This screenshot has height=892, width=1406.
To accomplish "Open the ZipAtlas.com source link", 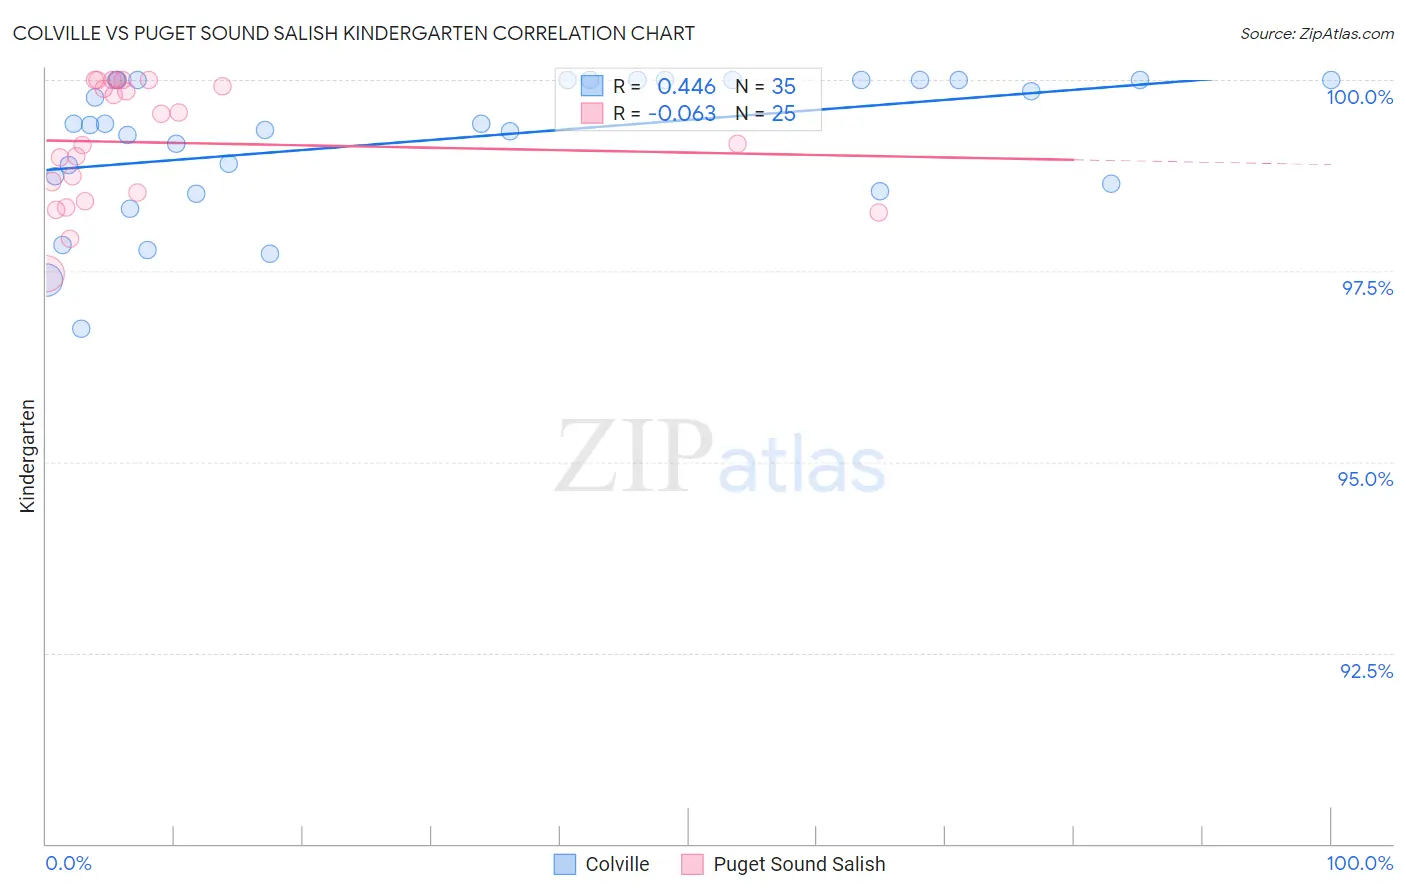I will pyautogui.click(x=1317, y=33).
